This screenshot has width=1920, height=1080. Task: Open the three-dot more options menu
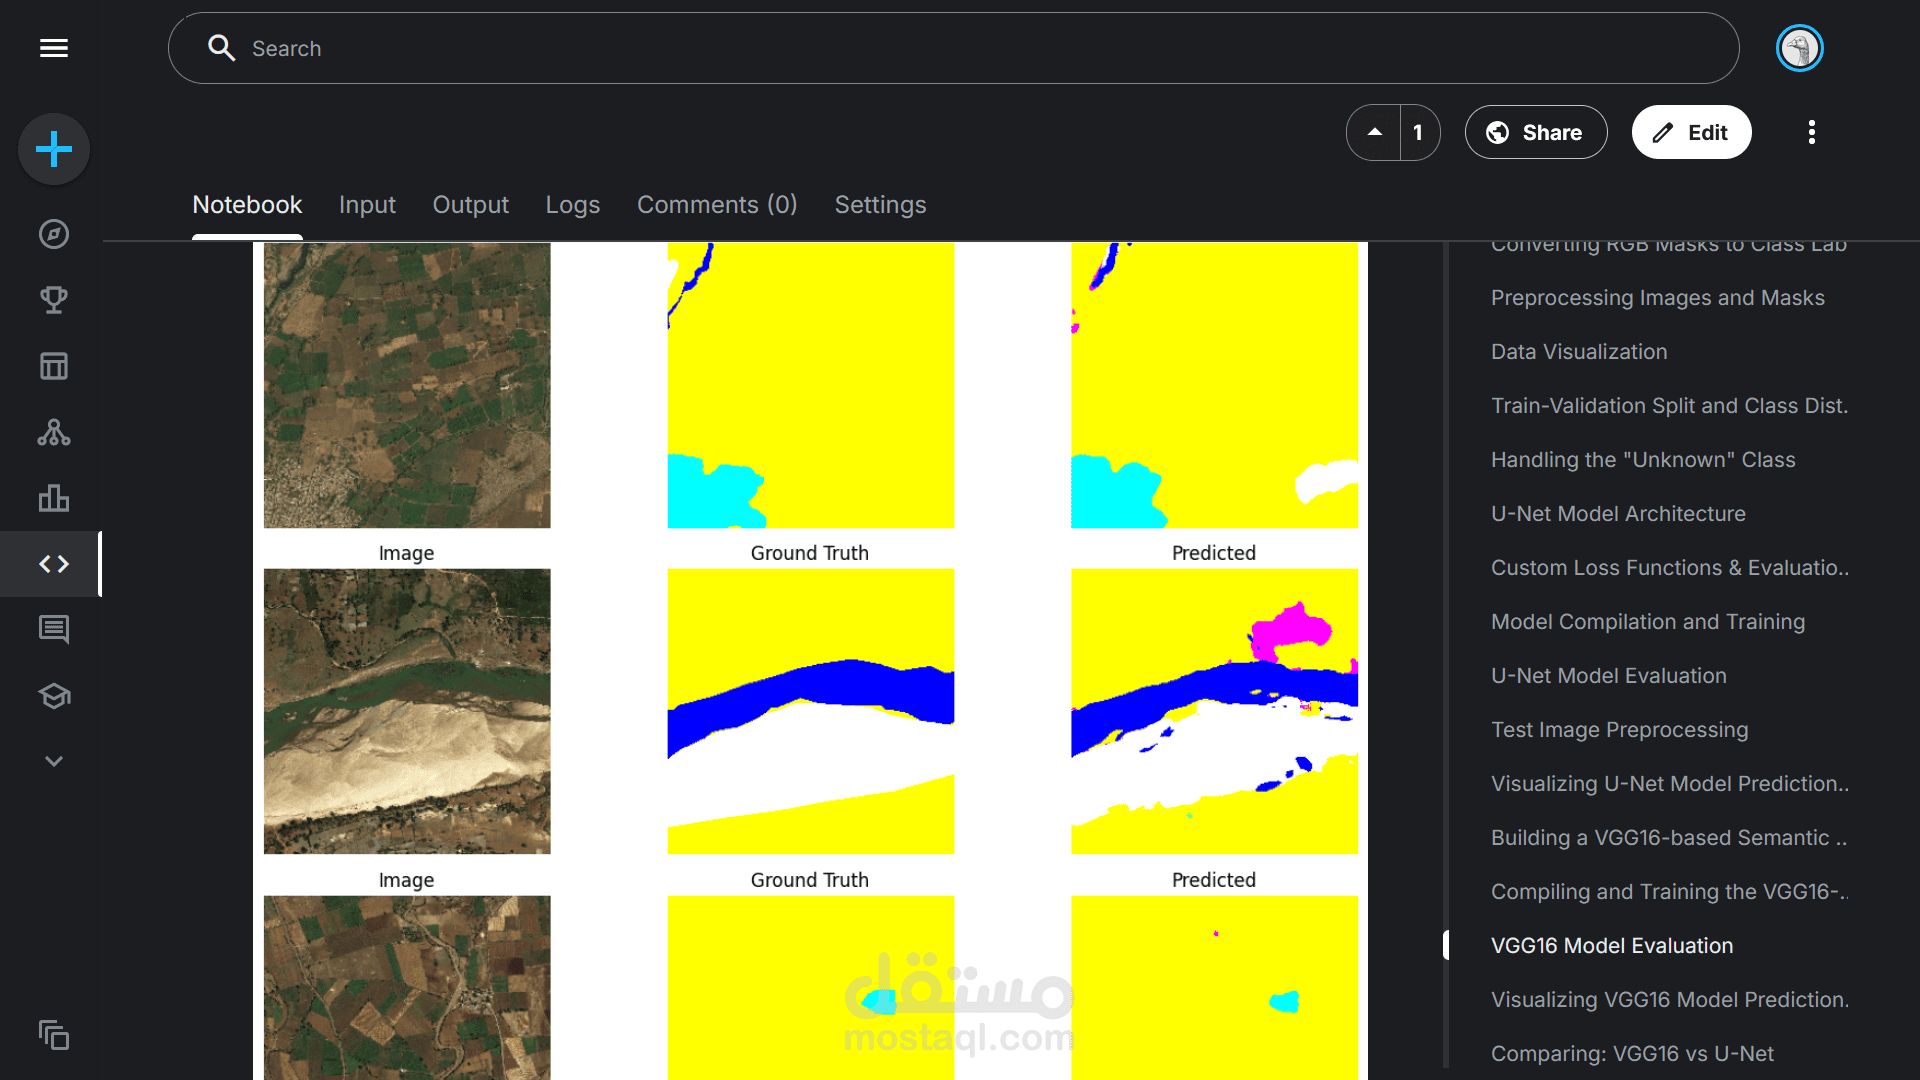tap(1811, 132)
